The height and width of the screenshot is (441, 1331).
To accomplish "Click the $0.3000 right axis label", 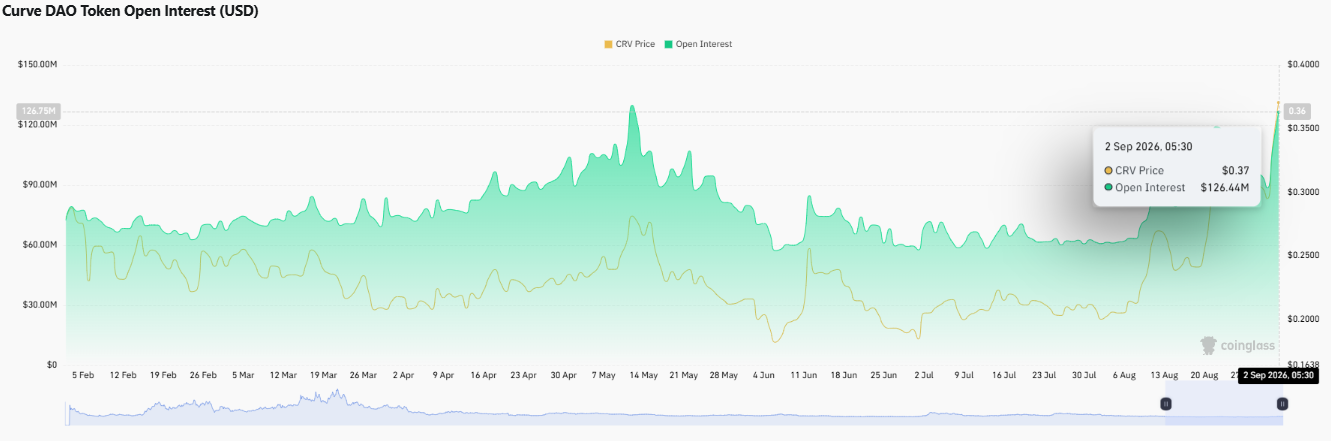I will click(x=1303, y=192).
